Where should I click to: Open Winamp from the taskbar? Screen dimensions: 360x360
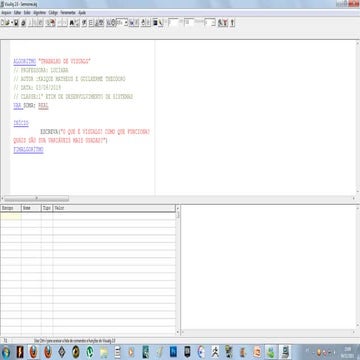pyautogui.click(x=20, y=352)
